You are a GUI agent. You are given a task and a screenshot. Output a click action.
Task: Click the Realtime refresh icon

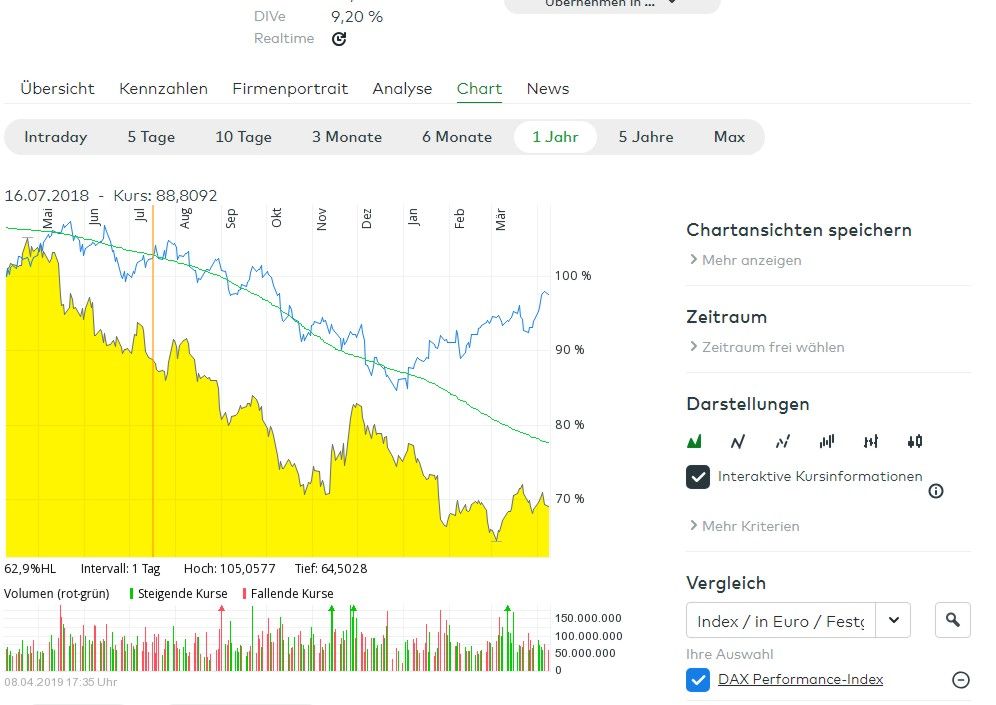(337, 39)
